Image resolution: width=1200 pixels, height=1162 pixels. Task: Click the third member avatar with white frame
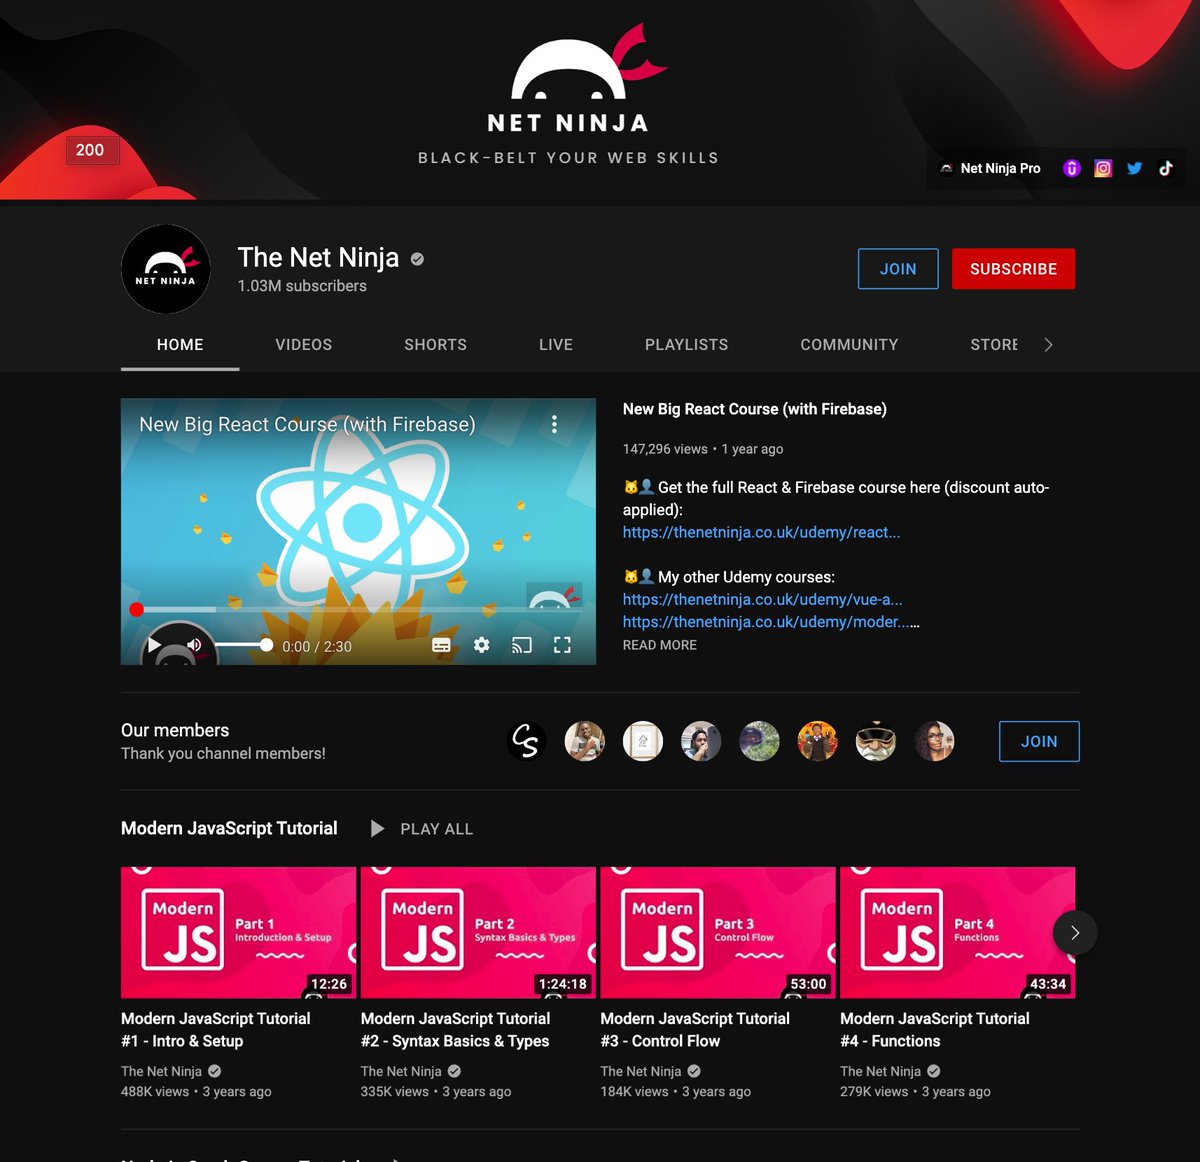tap(643, 741)
